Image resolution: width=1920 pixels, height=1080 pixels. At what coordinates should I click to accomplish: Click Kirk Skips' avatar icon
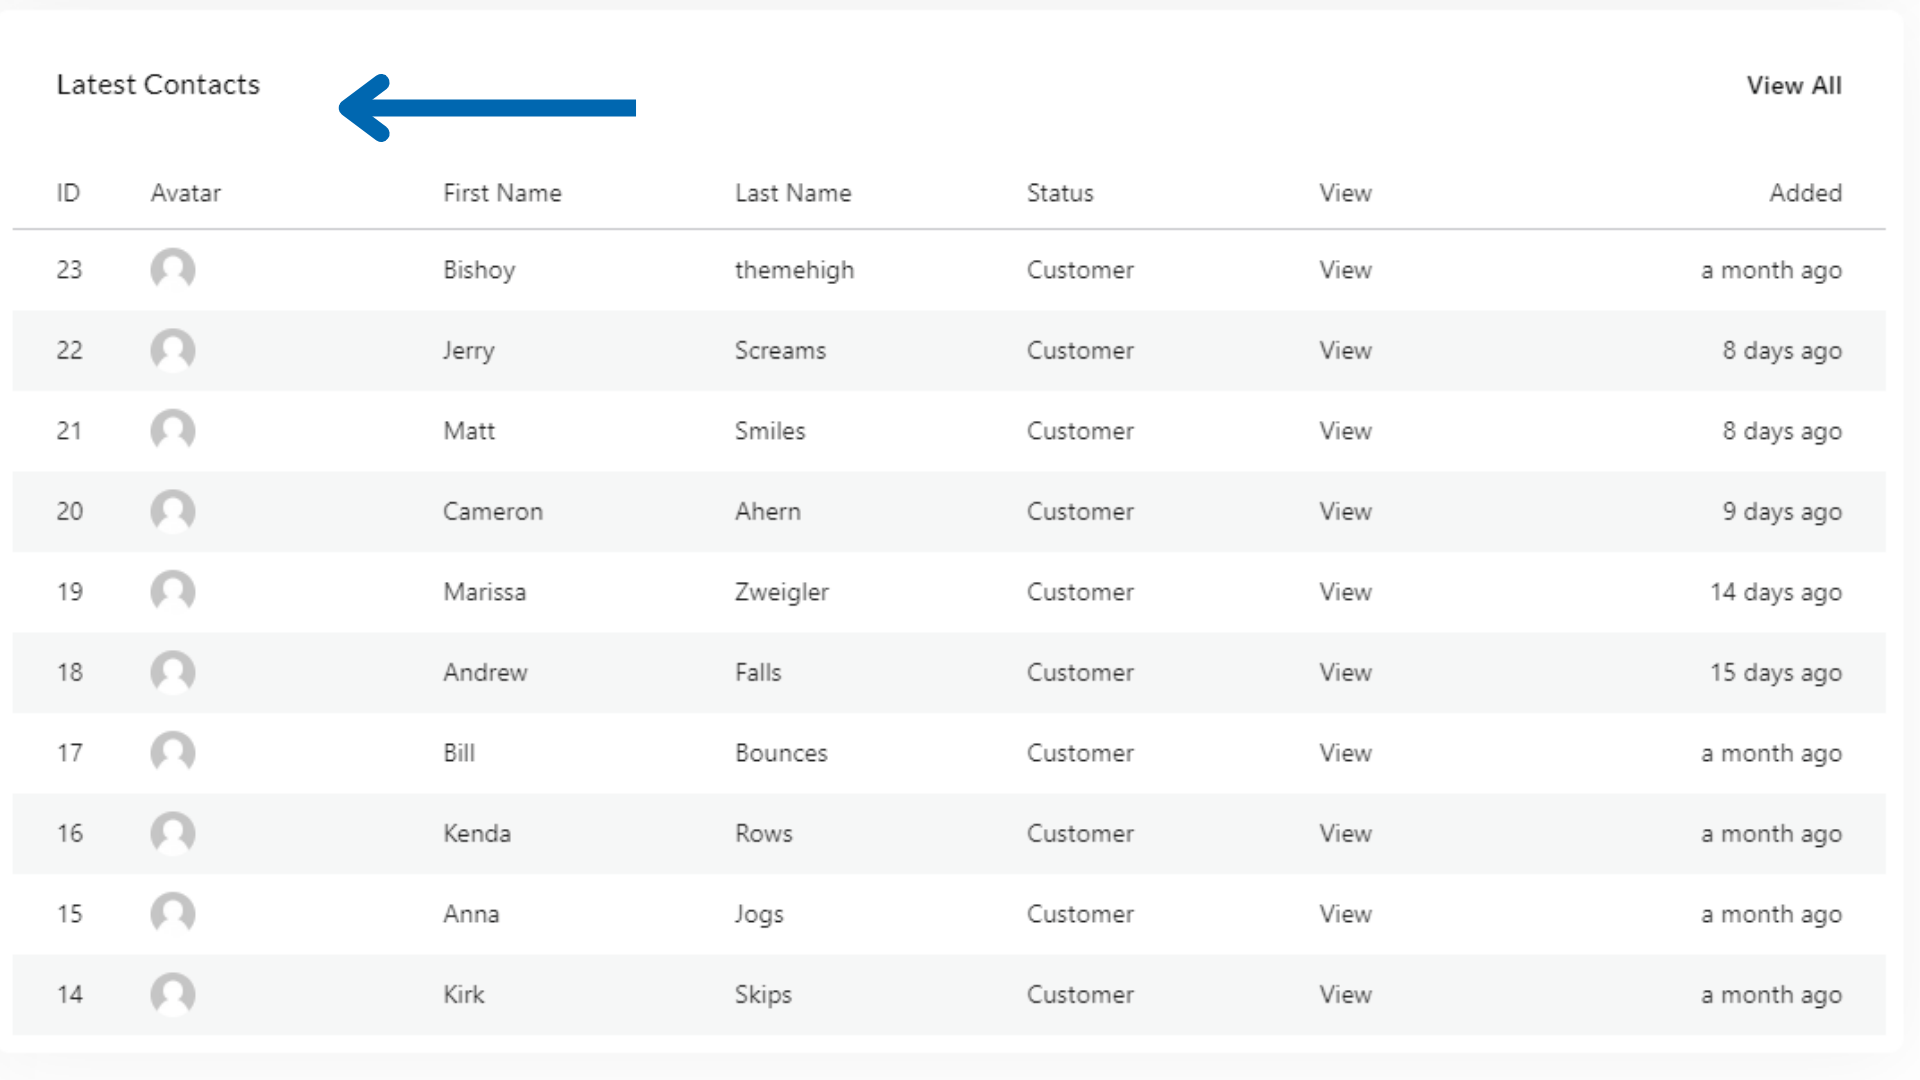[x=173, y=994]
